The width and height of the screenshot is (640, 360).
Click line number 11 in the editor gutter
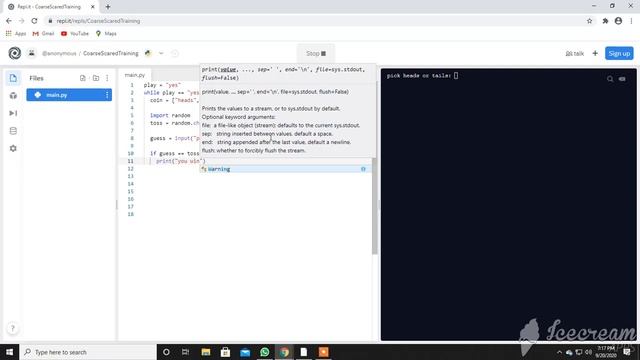(131, 161)
